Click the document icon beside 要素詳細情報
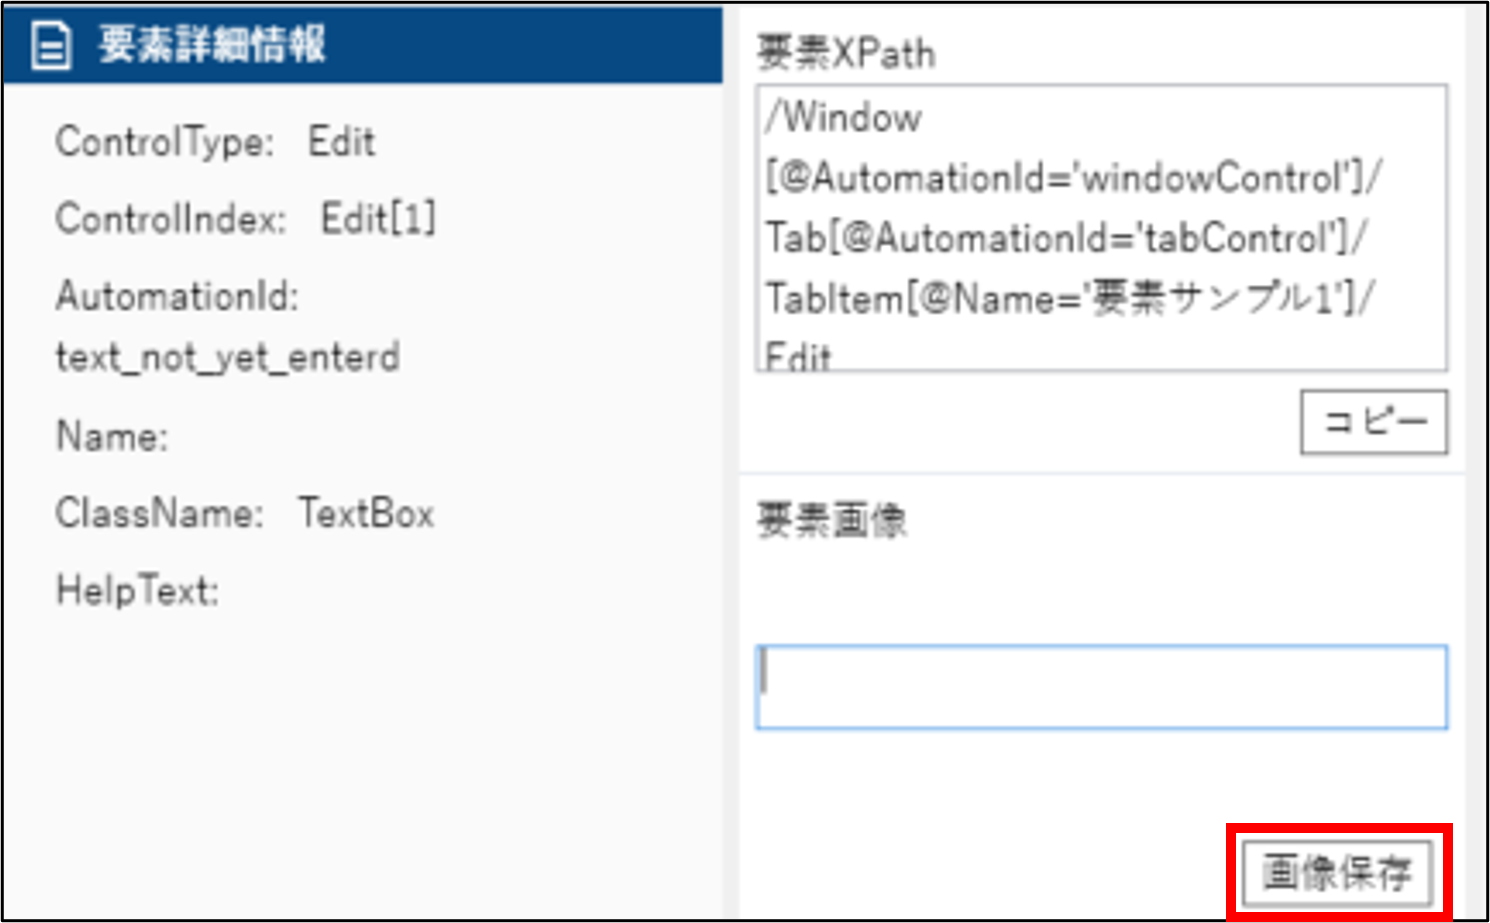1490x923 pixels. click(51, 46)
